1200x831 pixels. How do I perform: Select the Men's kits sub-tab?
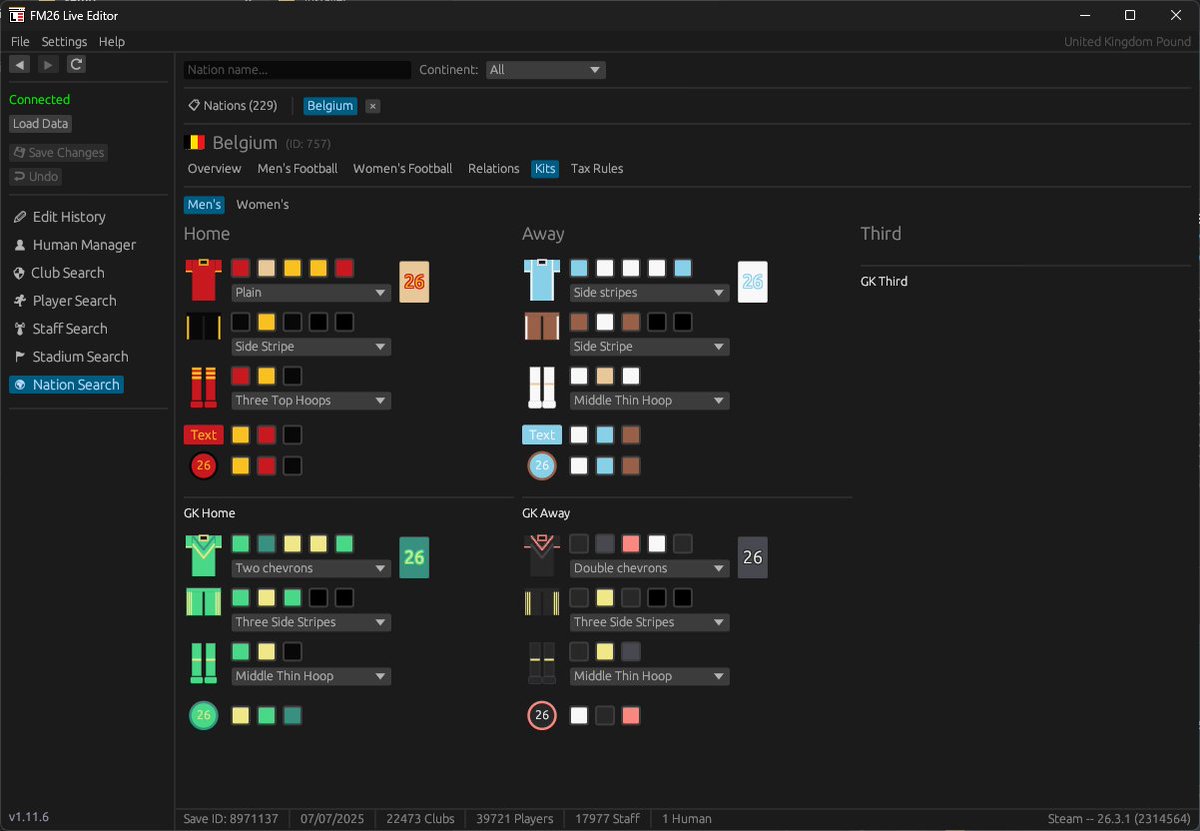(x=204, y=205)
